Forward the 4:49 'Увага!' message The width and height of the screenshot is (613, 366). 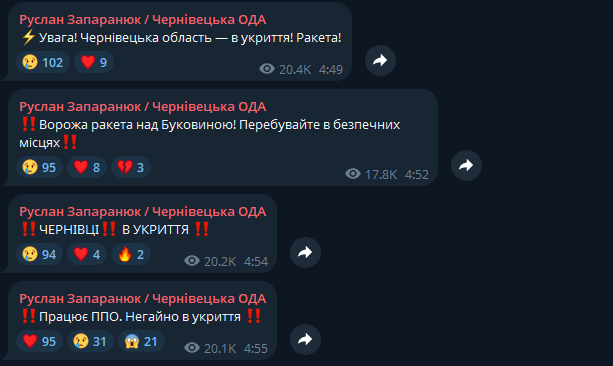[380, 60]
